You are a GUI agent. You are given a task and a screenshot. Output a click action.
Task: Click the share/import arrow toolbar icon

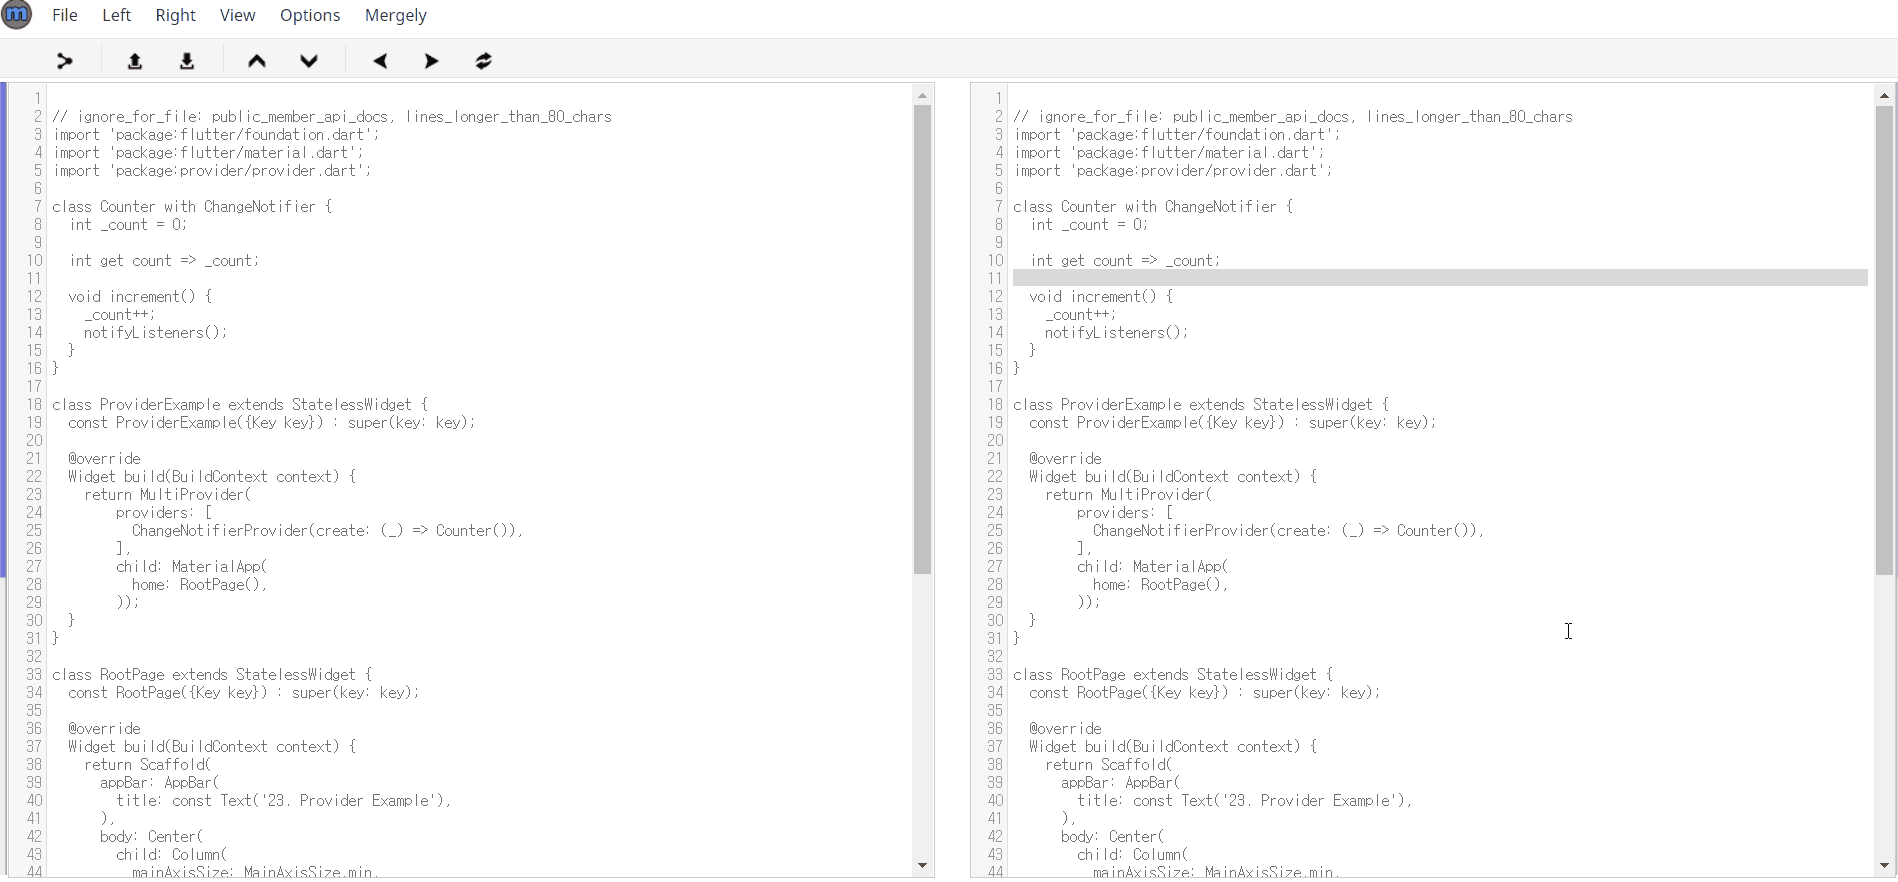[65, 61]
